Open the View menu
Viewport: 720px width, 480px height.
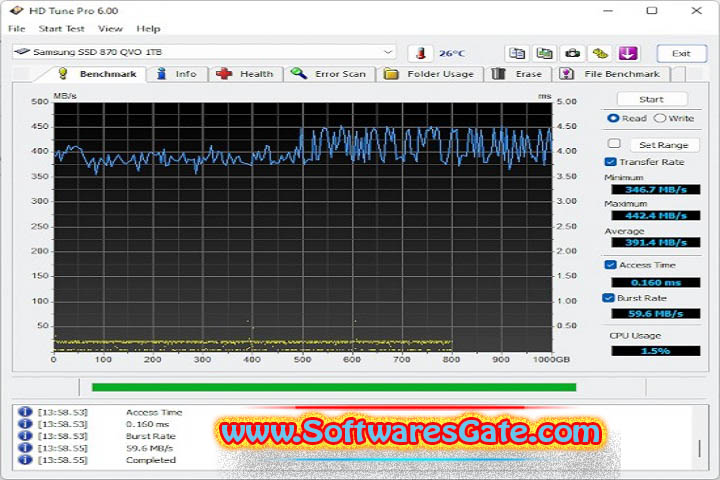(x=110, y=28)
